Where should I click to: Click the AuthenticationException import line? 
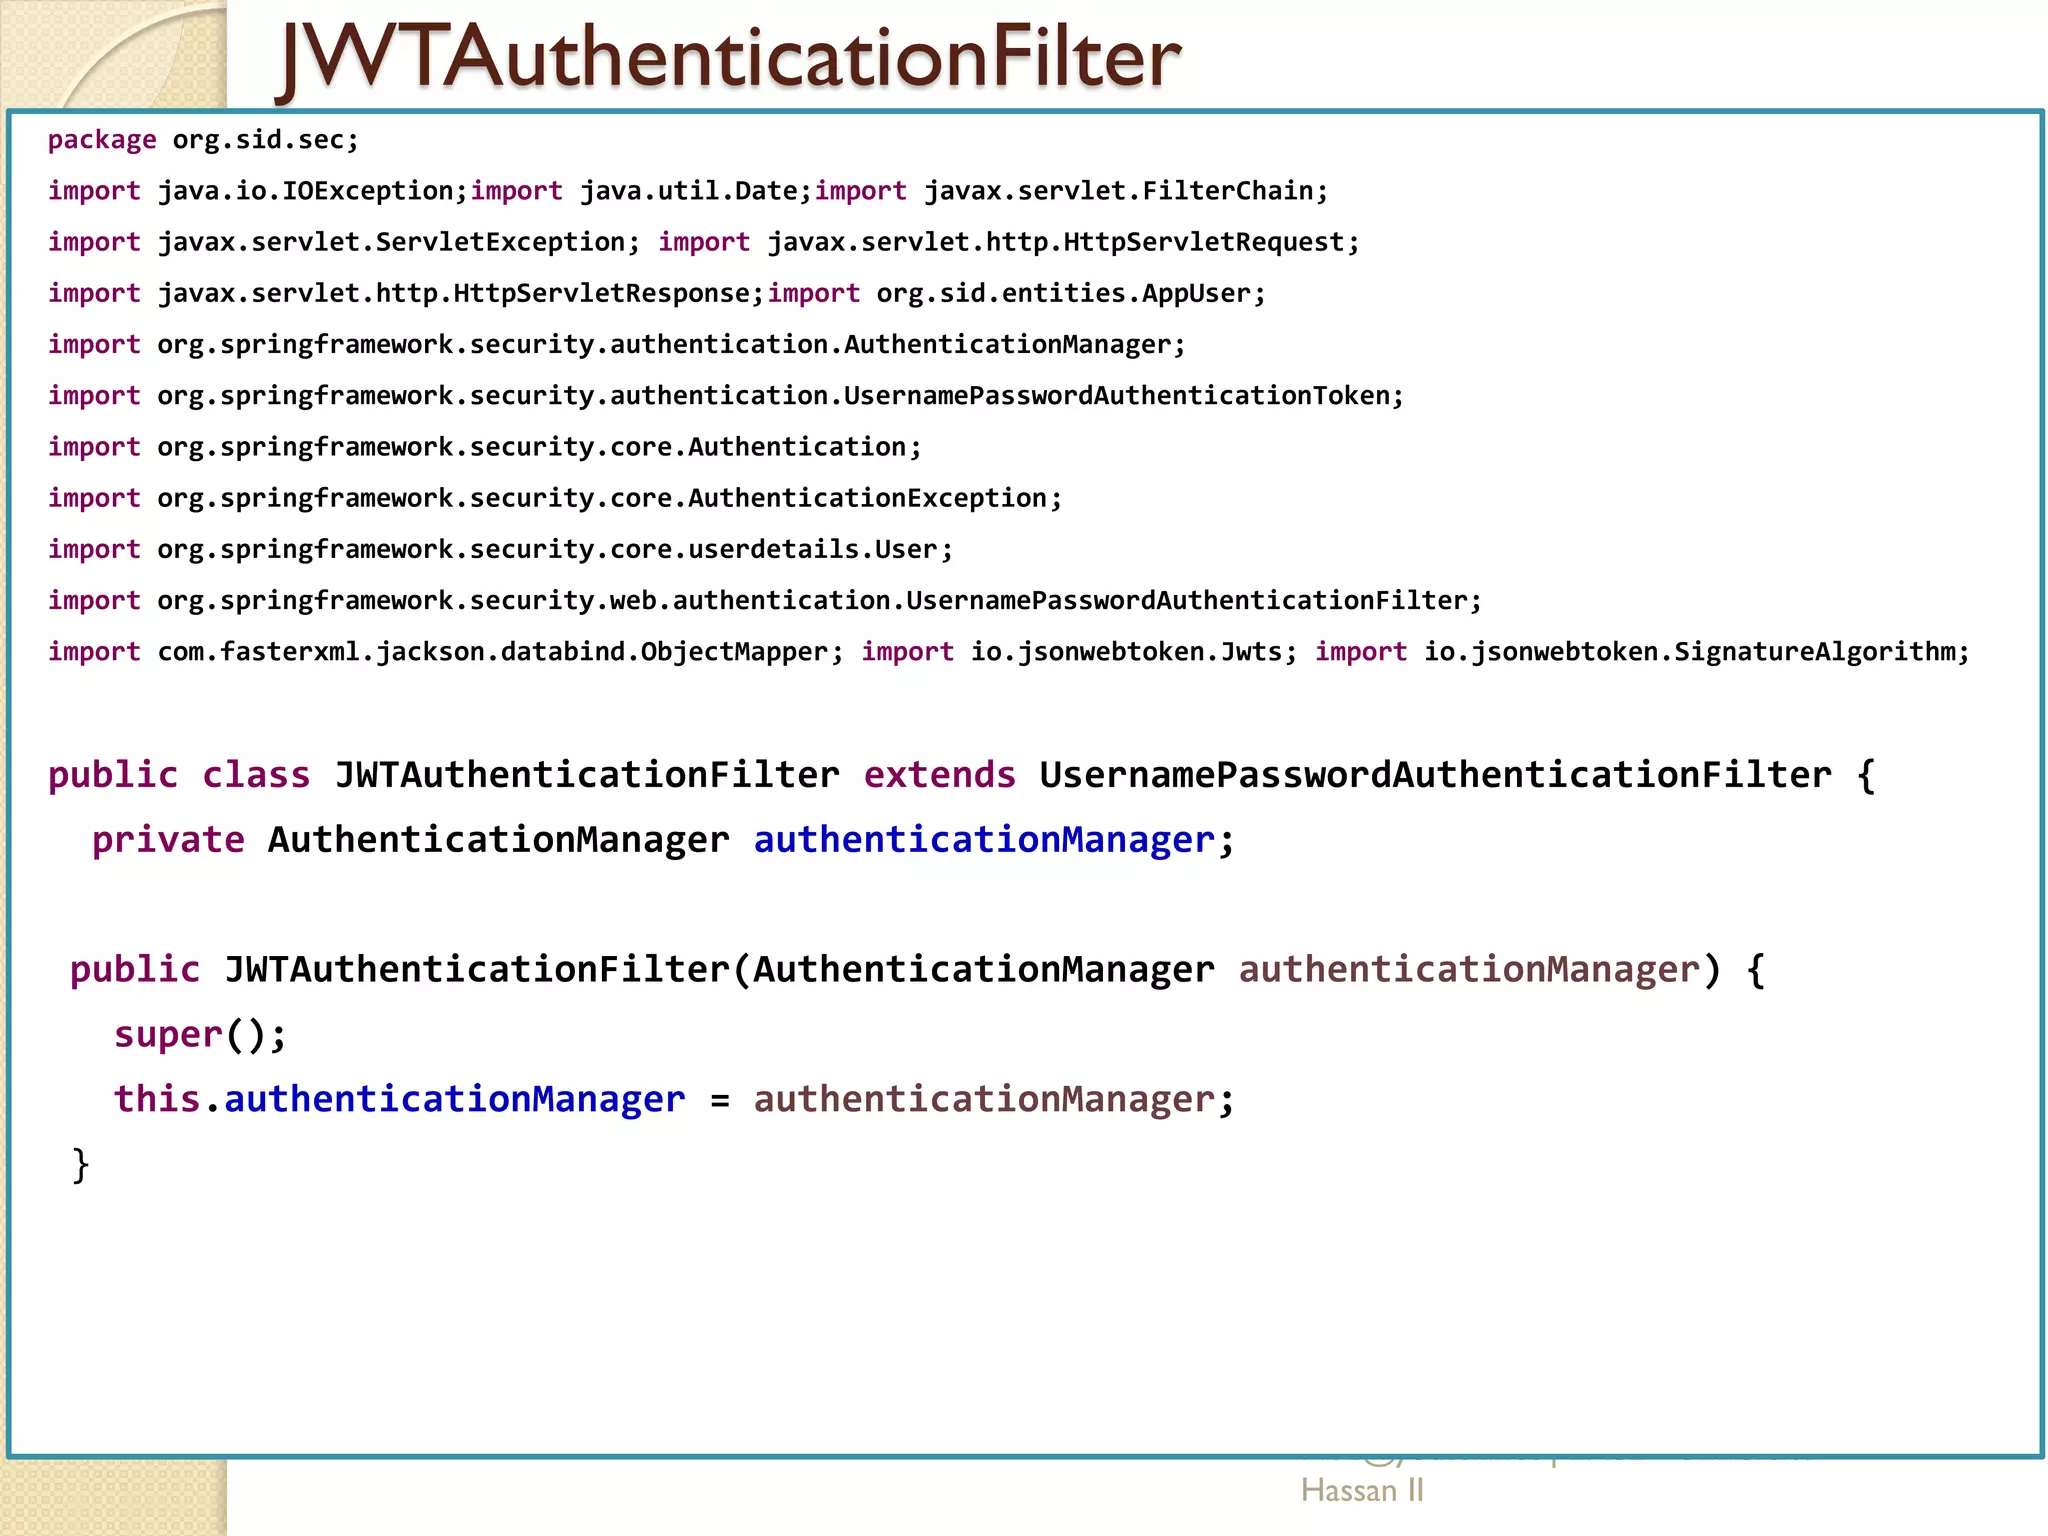555,498
